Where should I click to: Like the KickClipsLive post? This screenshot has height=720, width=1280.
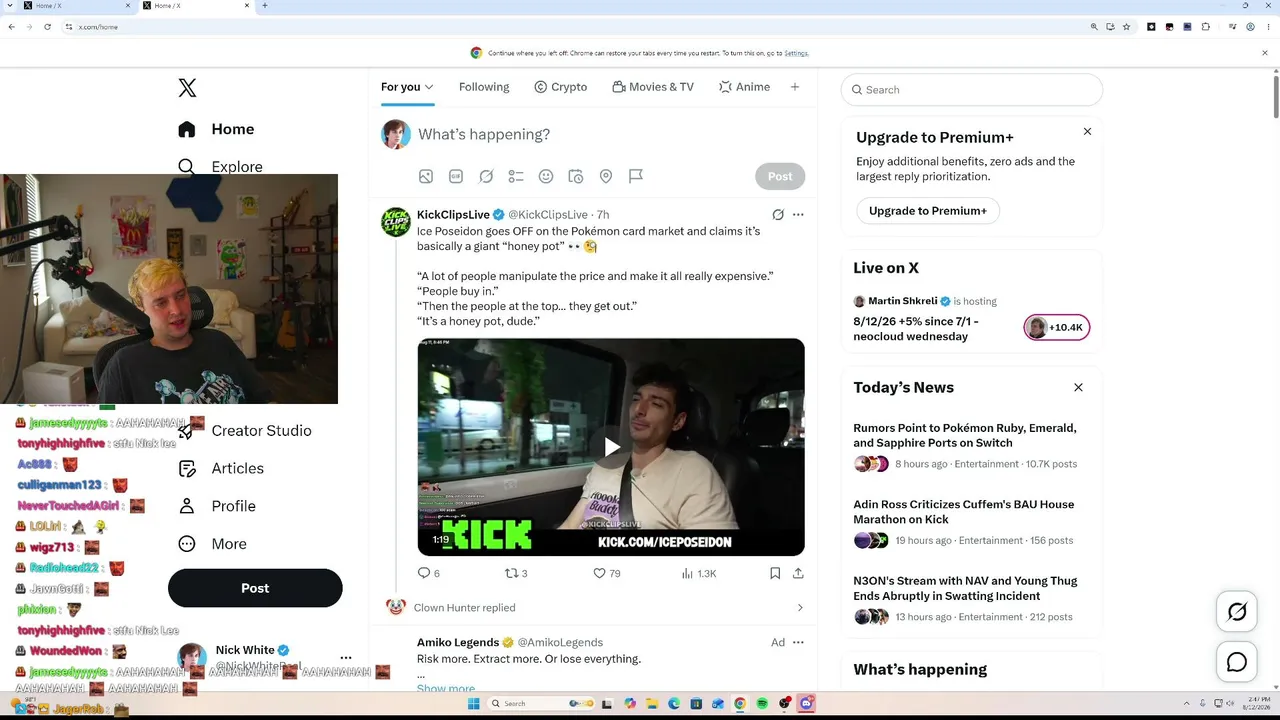pos(607,573)
